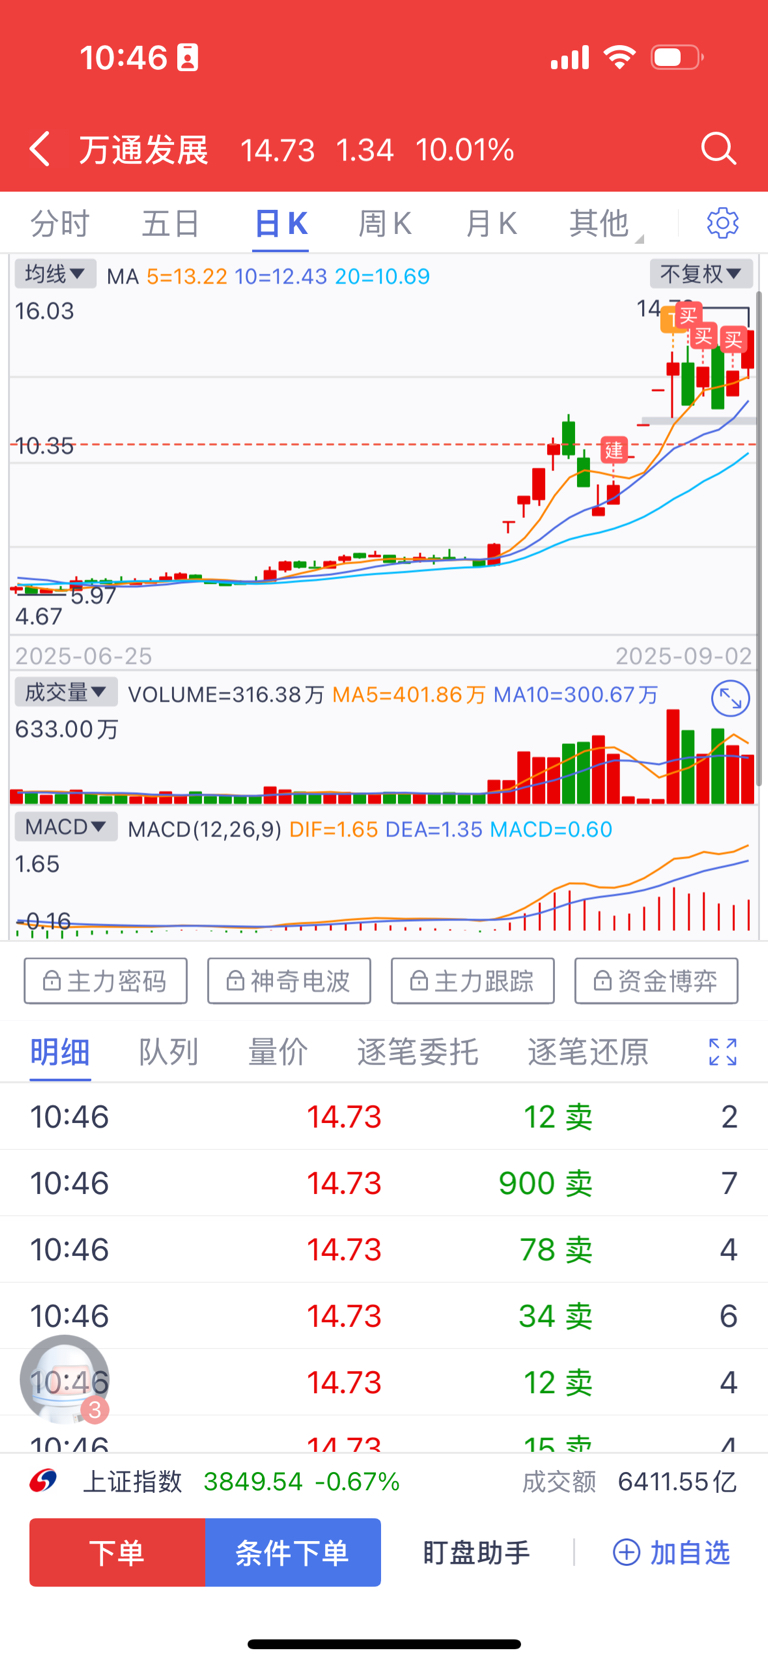
Task: Tap the DIF=1.65 MACD value
Action: (x=333, y=829)
